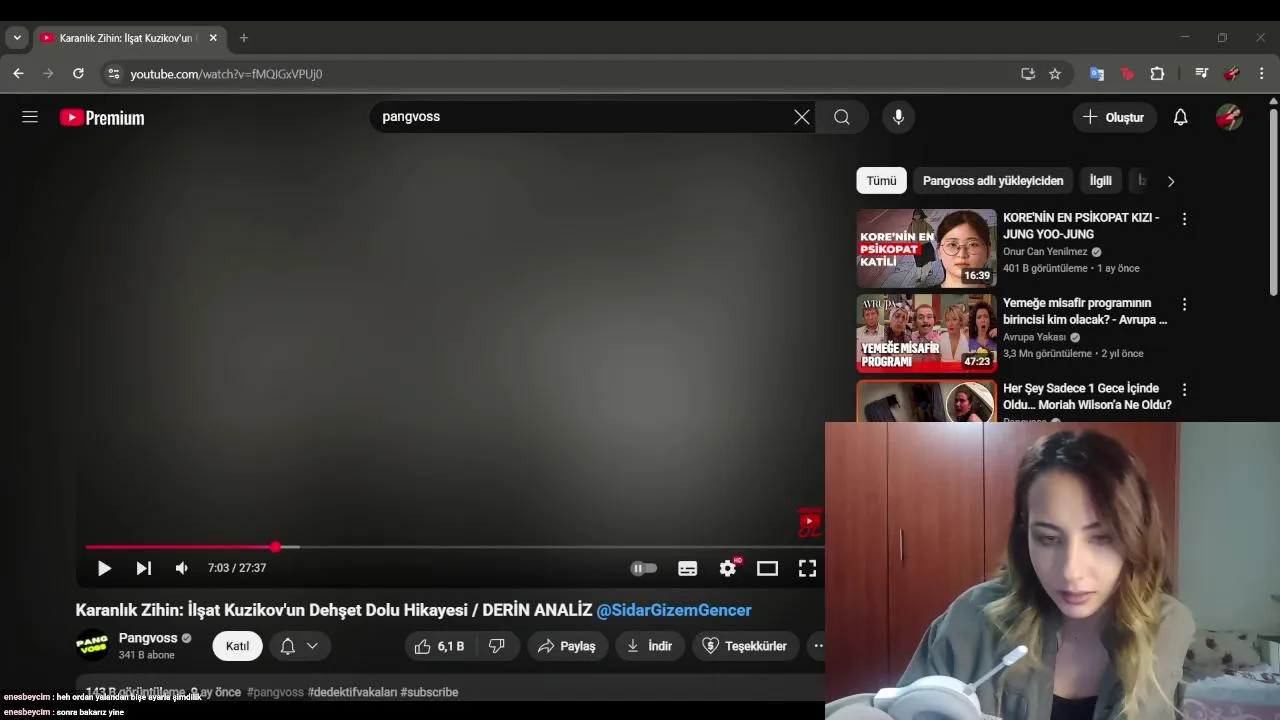1280x720 pixels.
Task: Open tab search dropdown arrow
Action: [17, 38]
